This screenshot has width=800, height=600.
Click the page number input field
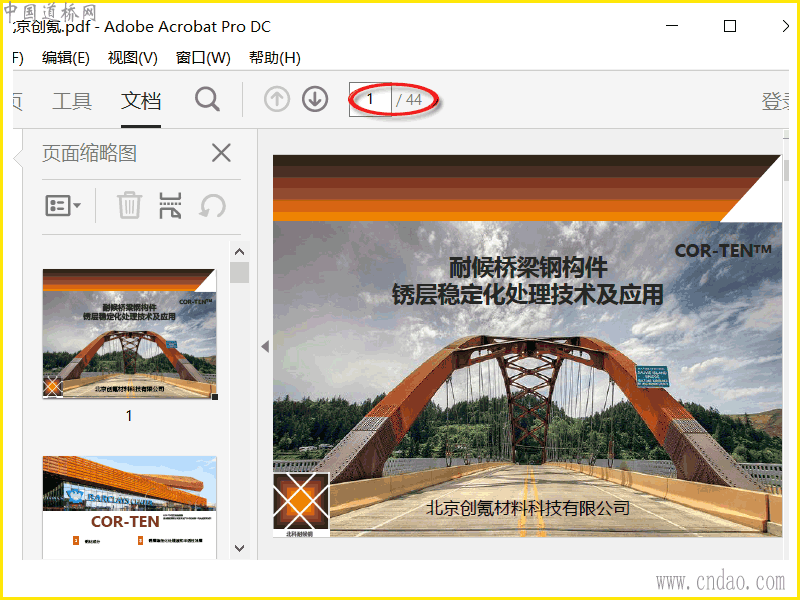[x=370, y=99]
